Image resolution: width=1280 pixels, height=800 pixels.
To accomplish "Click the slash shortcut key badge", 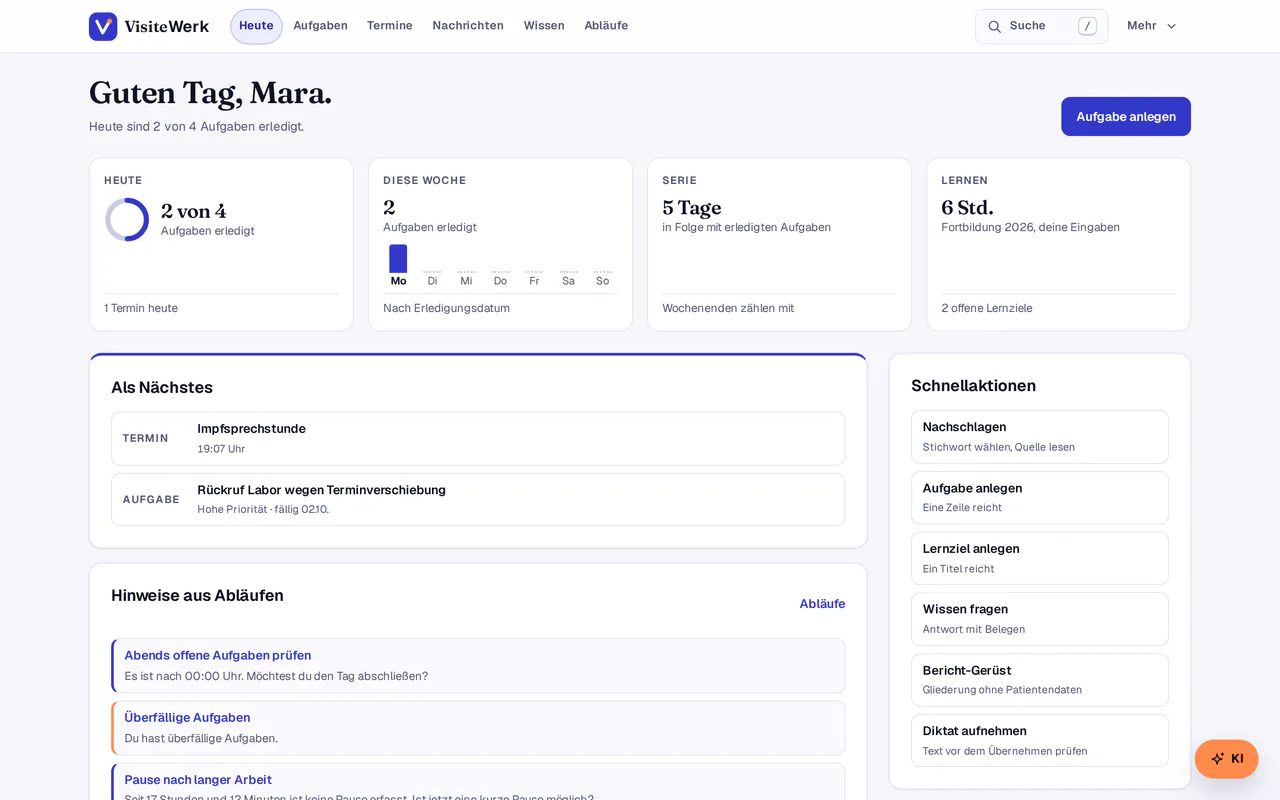I will pyautogui.click(x=1087, y=26).
